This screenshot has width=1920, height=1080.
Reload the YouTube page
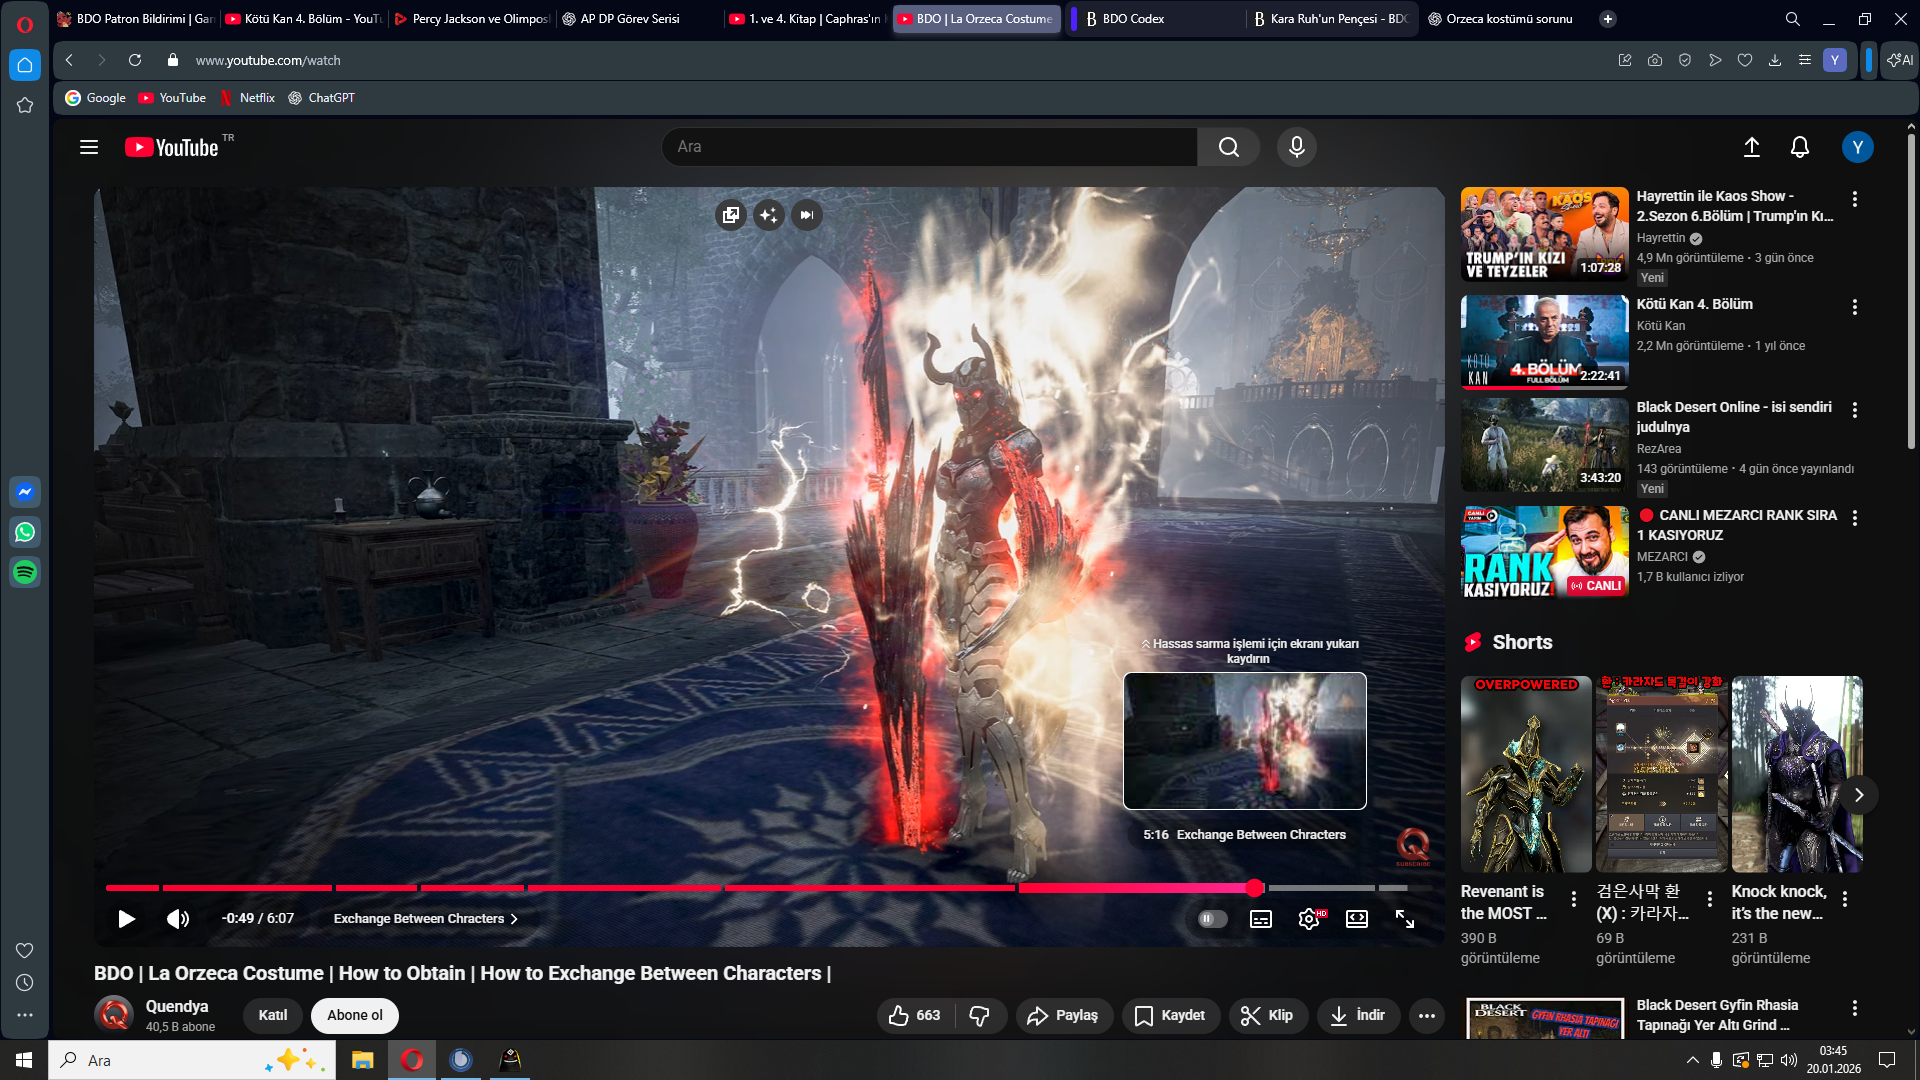(135, 60)
